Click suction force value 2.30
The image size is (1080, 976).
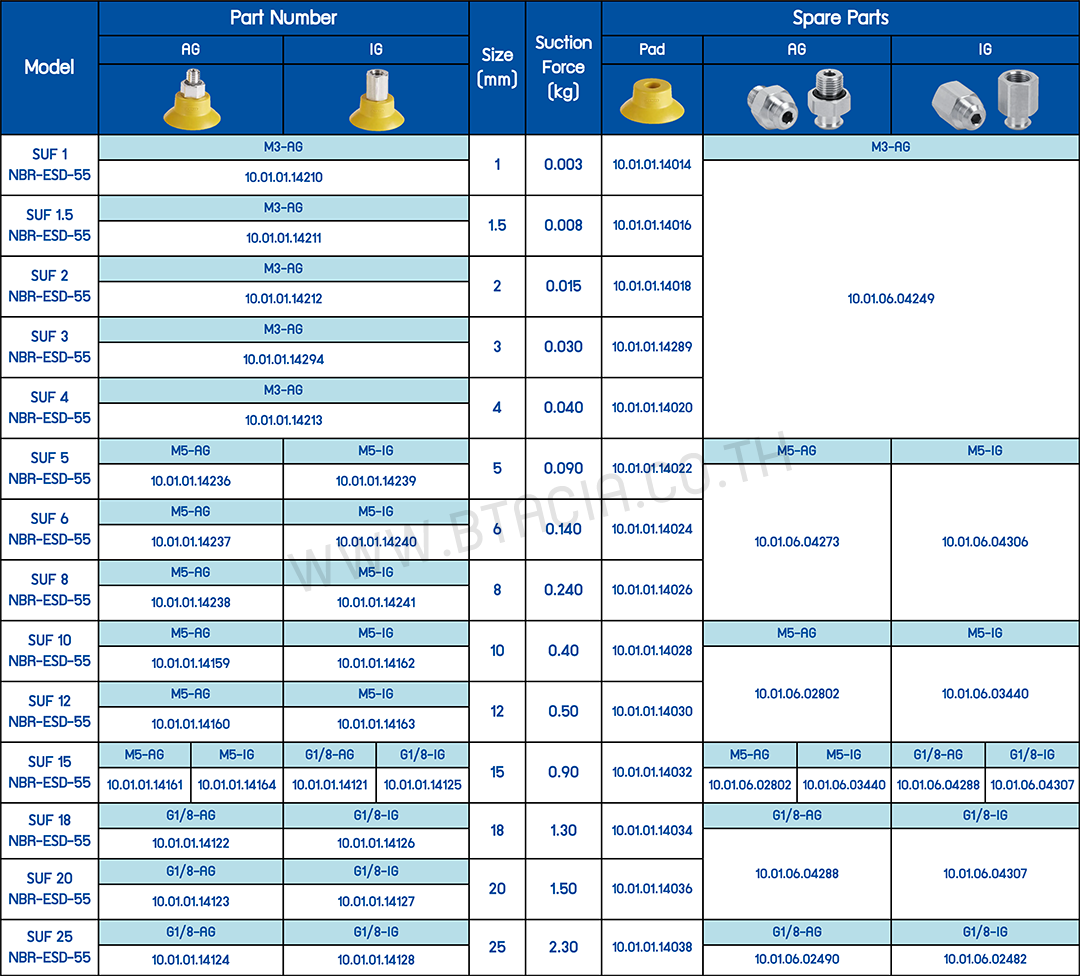pos(563,947)
